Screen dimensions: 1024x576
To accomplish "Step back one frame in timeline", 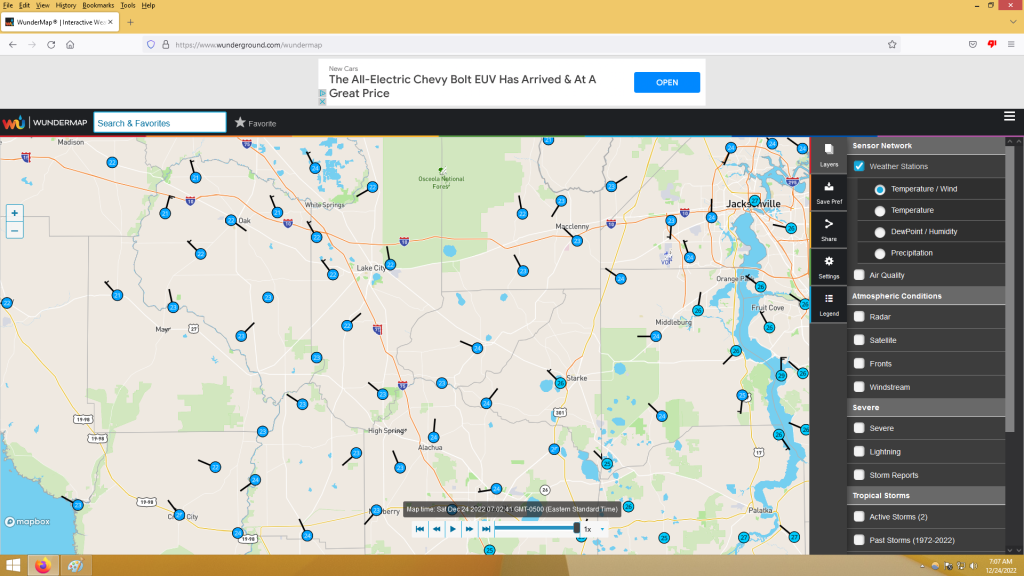I will pos(436,529).
